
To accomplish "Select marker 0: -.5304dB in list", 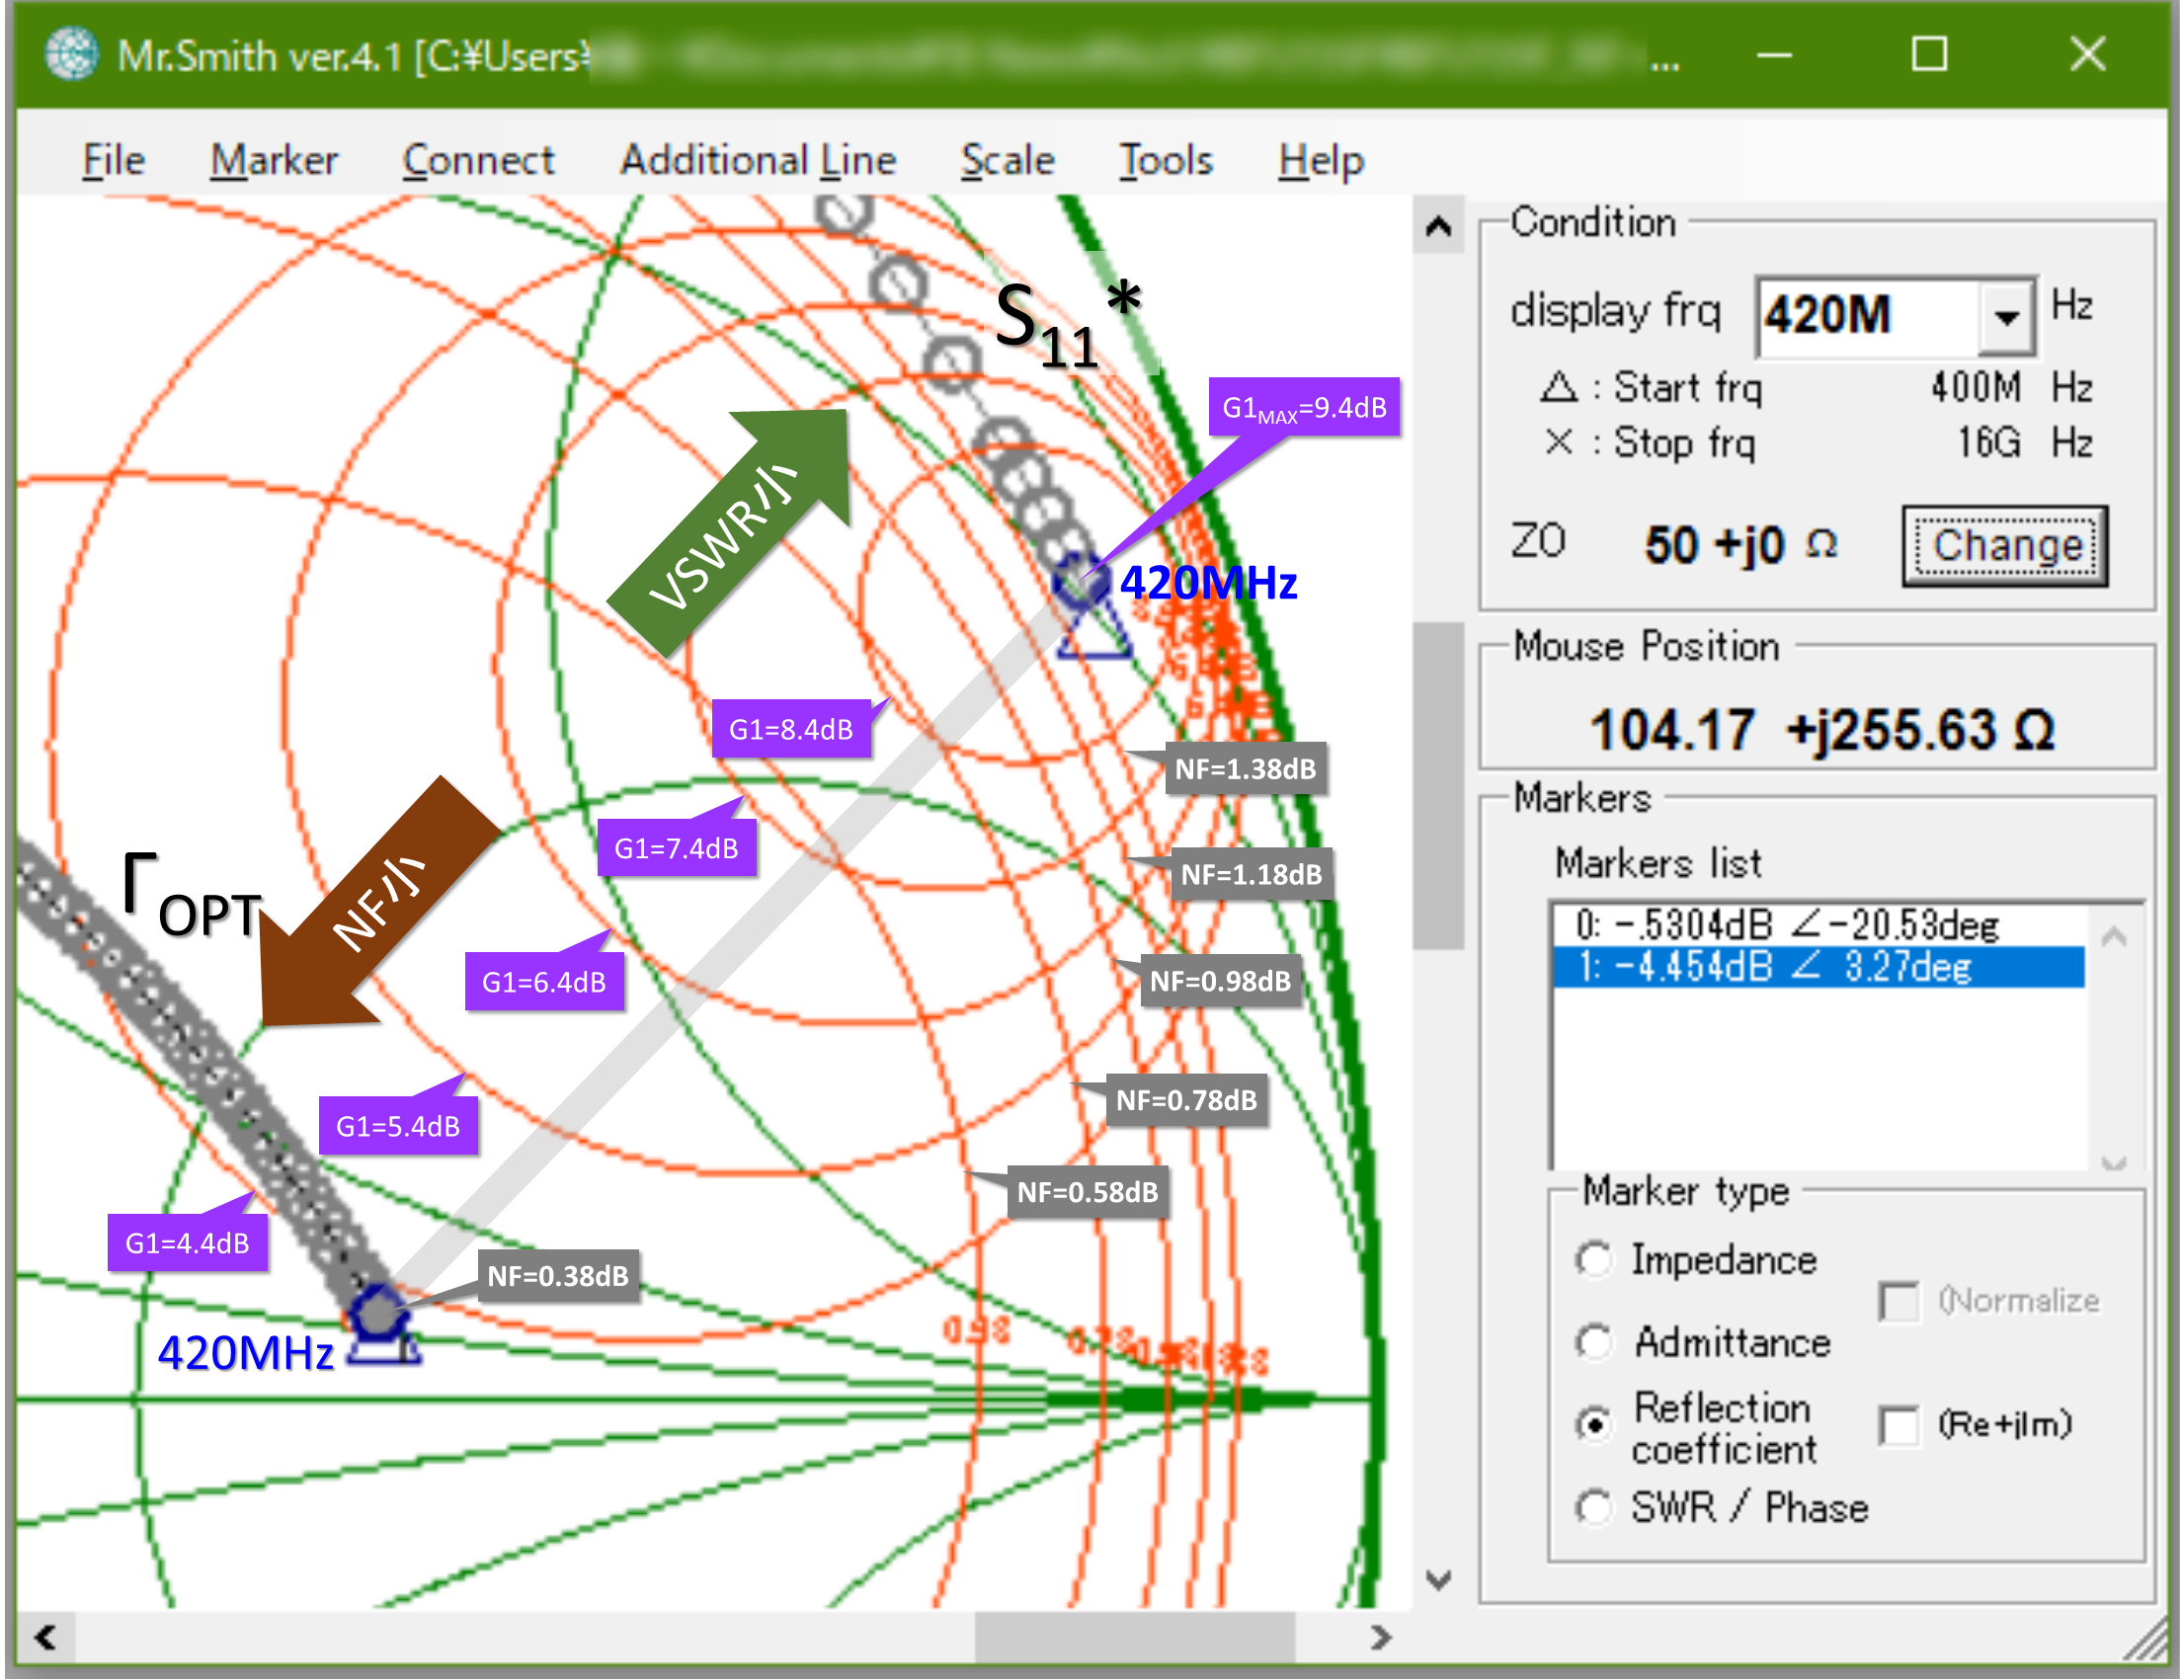I will tap(1819, 925).
